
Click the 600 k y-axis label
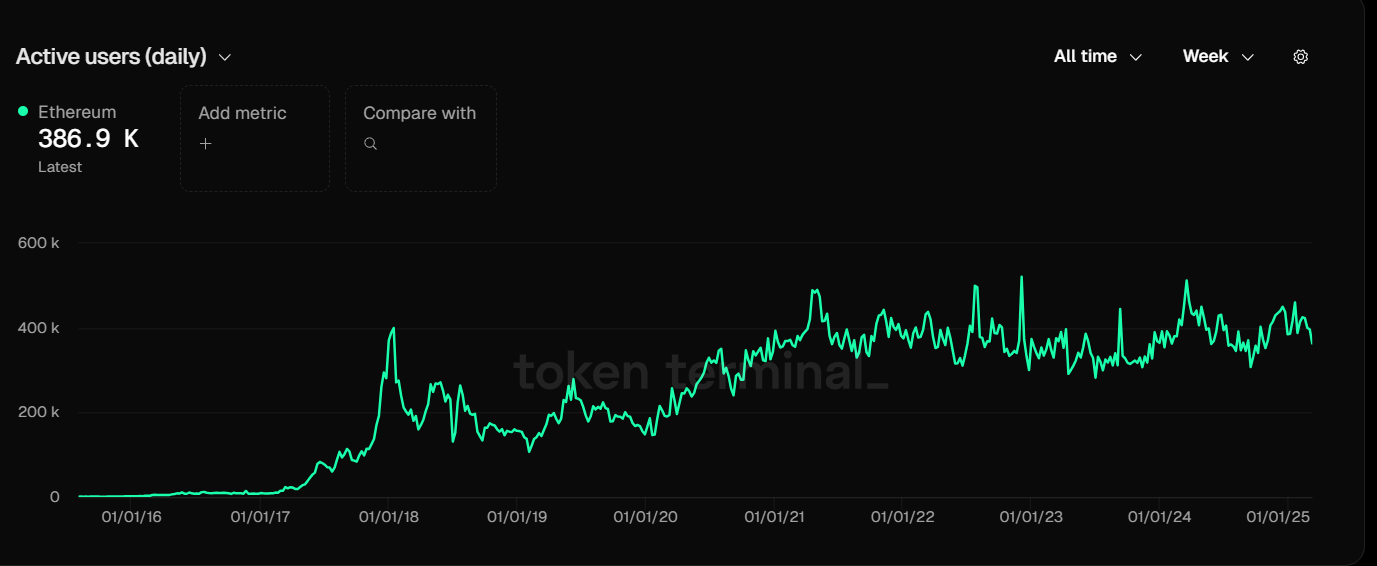click(x=38, y=243)
